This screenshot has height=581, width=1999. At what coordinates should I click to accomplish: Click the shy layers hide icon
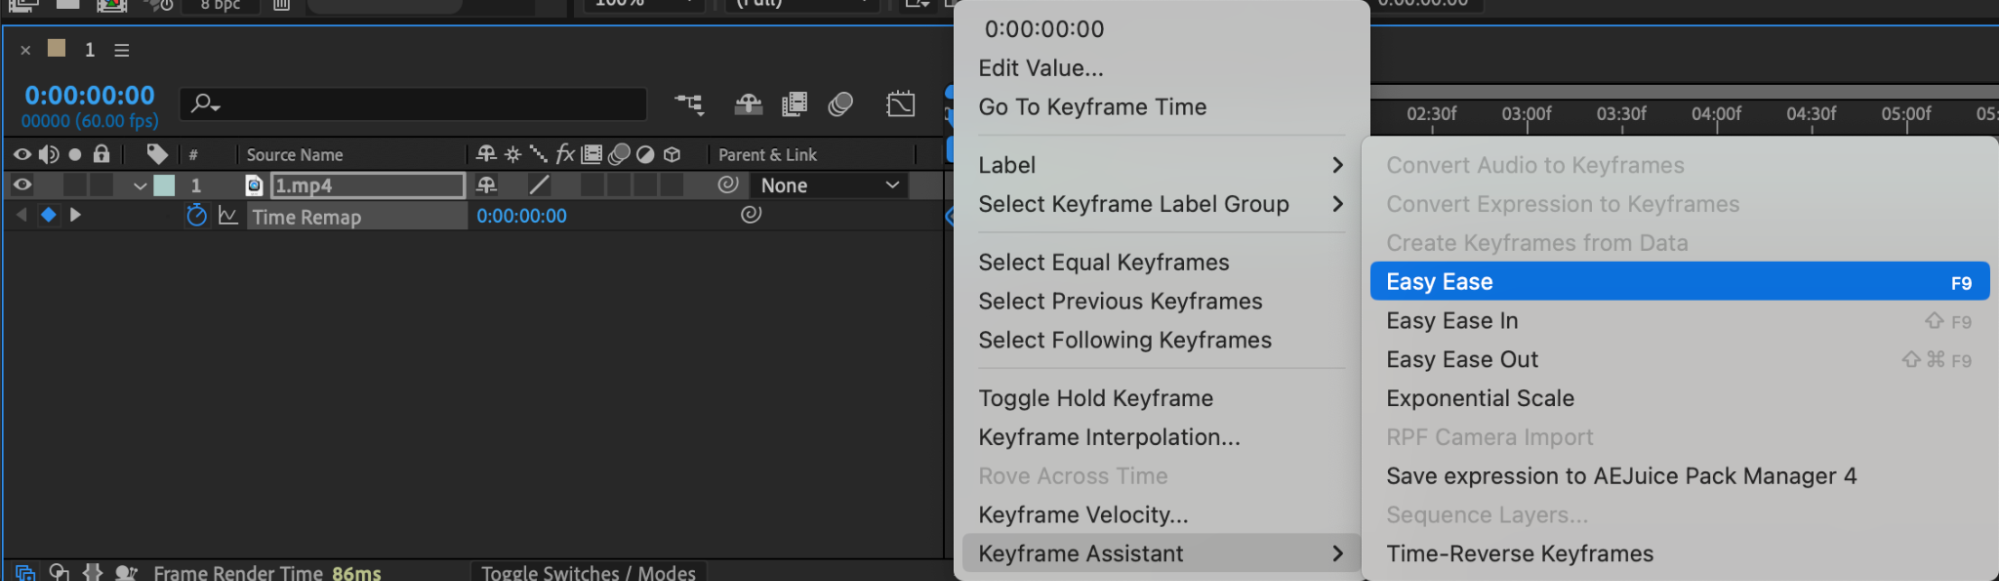pos(748,103)
